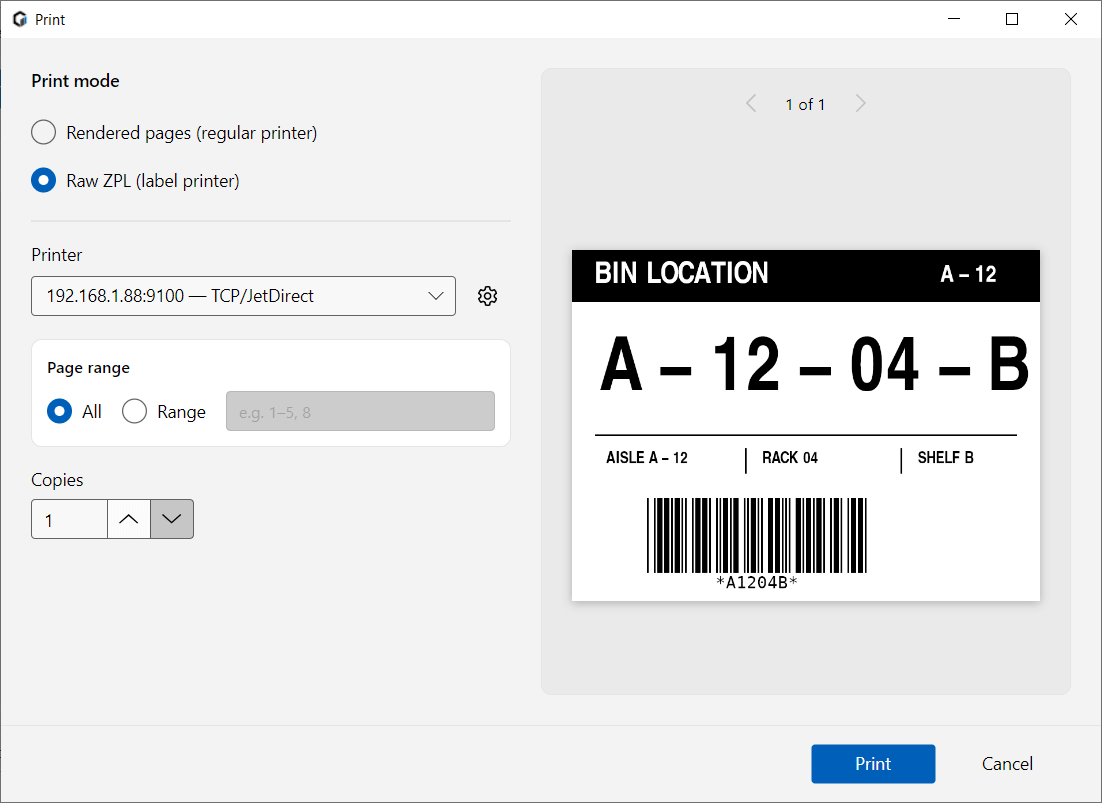Viewport: 1102px width, 803px height.
Task: Close the Print window
Action: click(x=1070, y=19)
